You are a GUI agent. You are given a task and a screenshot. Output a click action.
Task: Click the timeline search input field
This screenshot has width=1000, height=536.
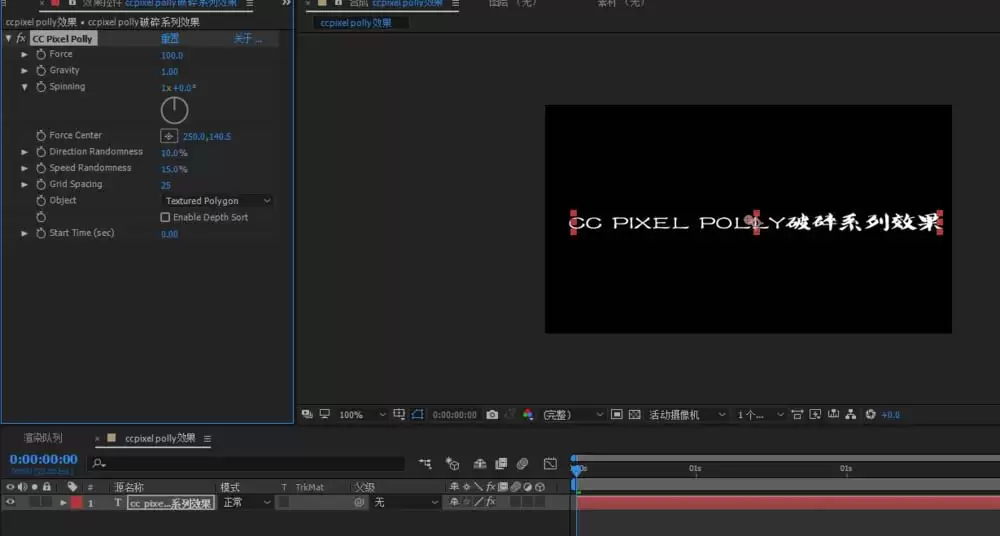tap(247, 464)
